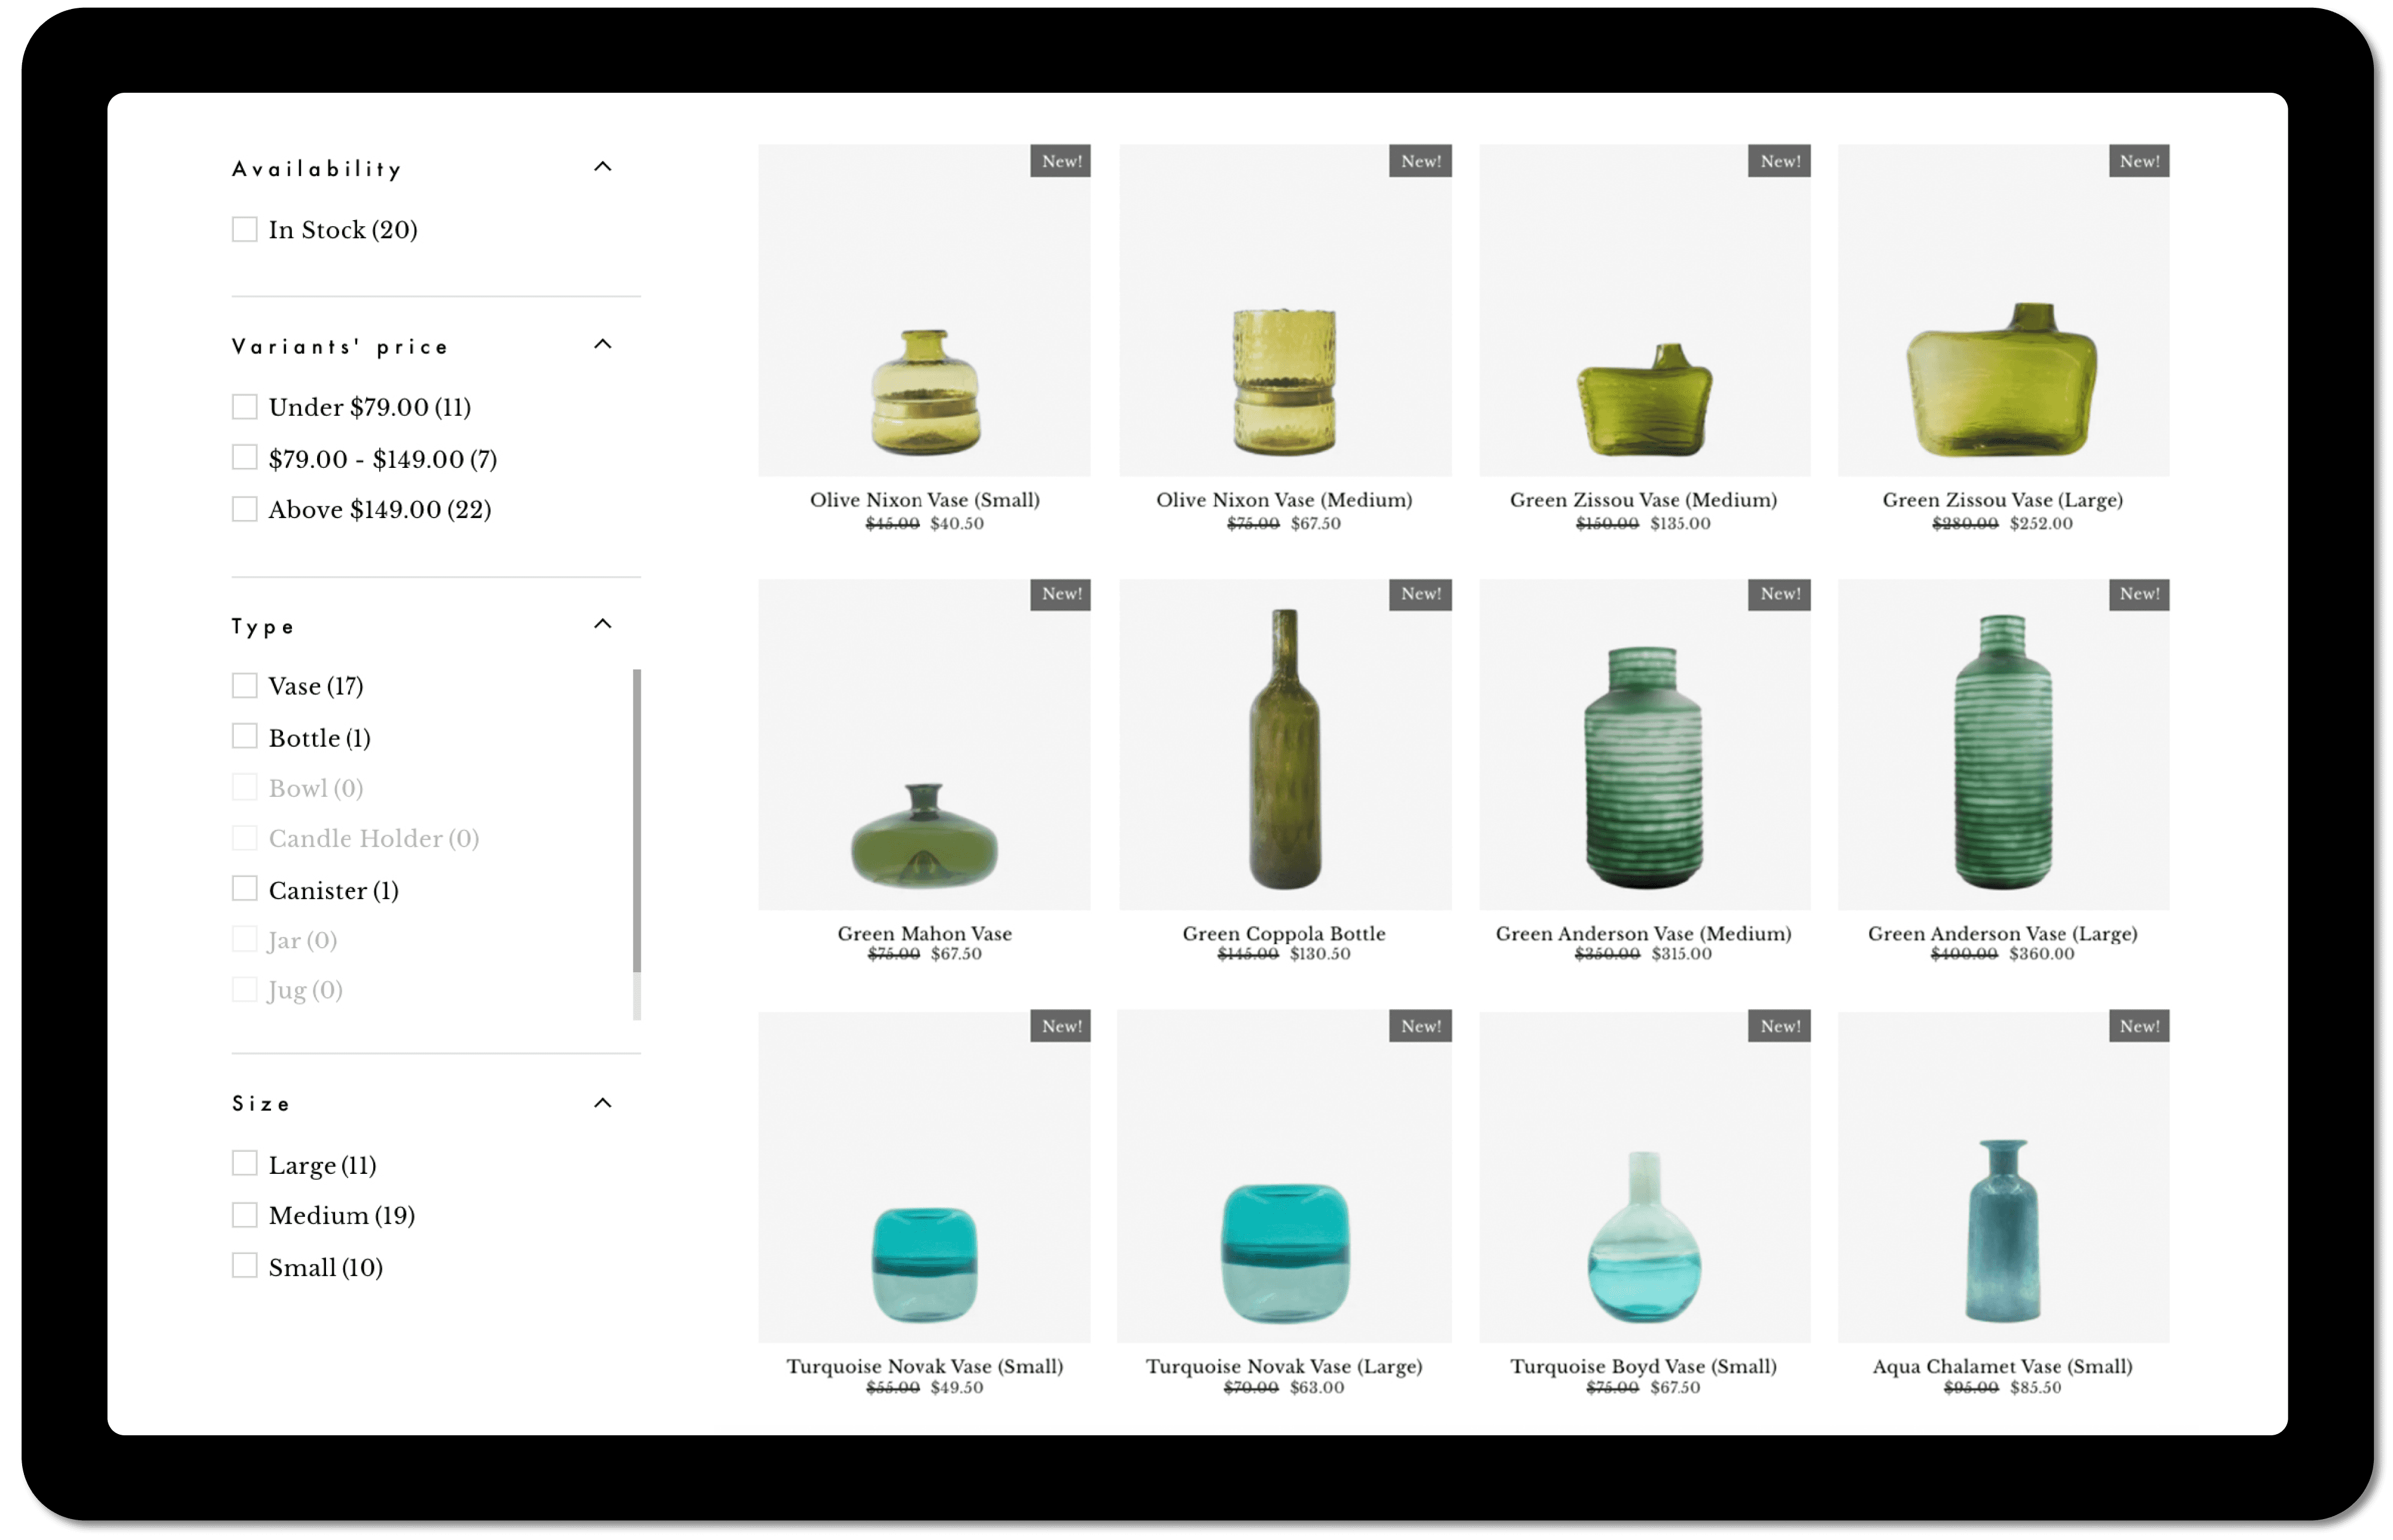
Task: Click the Turquoise Novak Vase (Large) image
Action: point(1284,1178)
